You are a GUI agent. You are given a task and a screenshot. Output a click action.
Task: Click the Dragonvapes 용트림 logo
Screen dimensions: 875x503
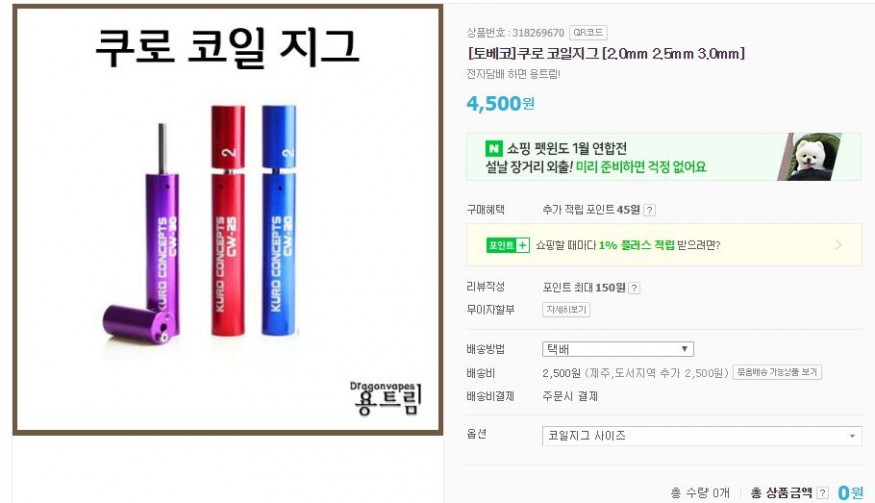tap(386, 398)
